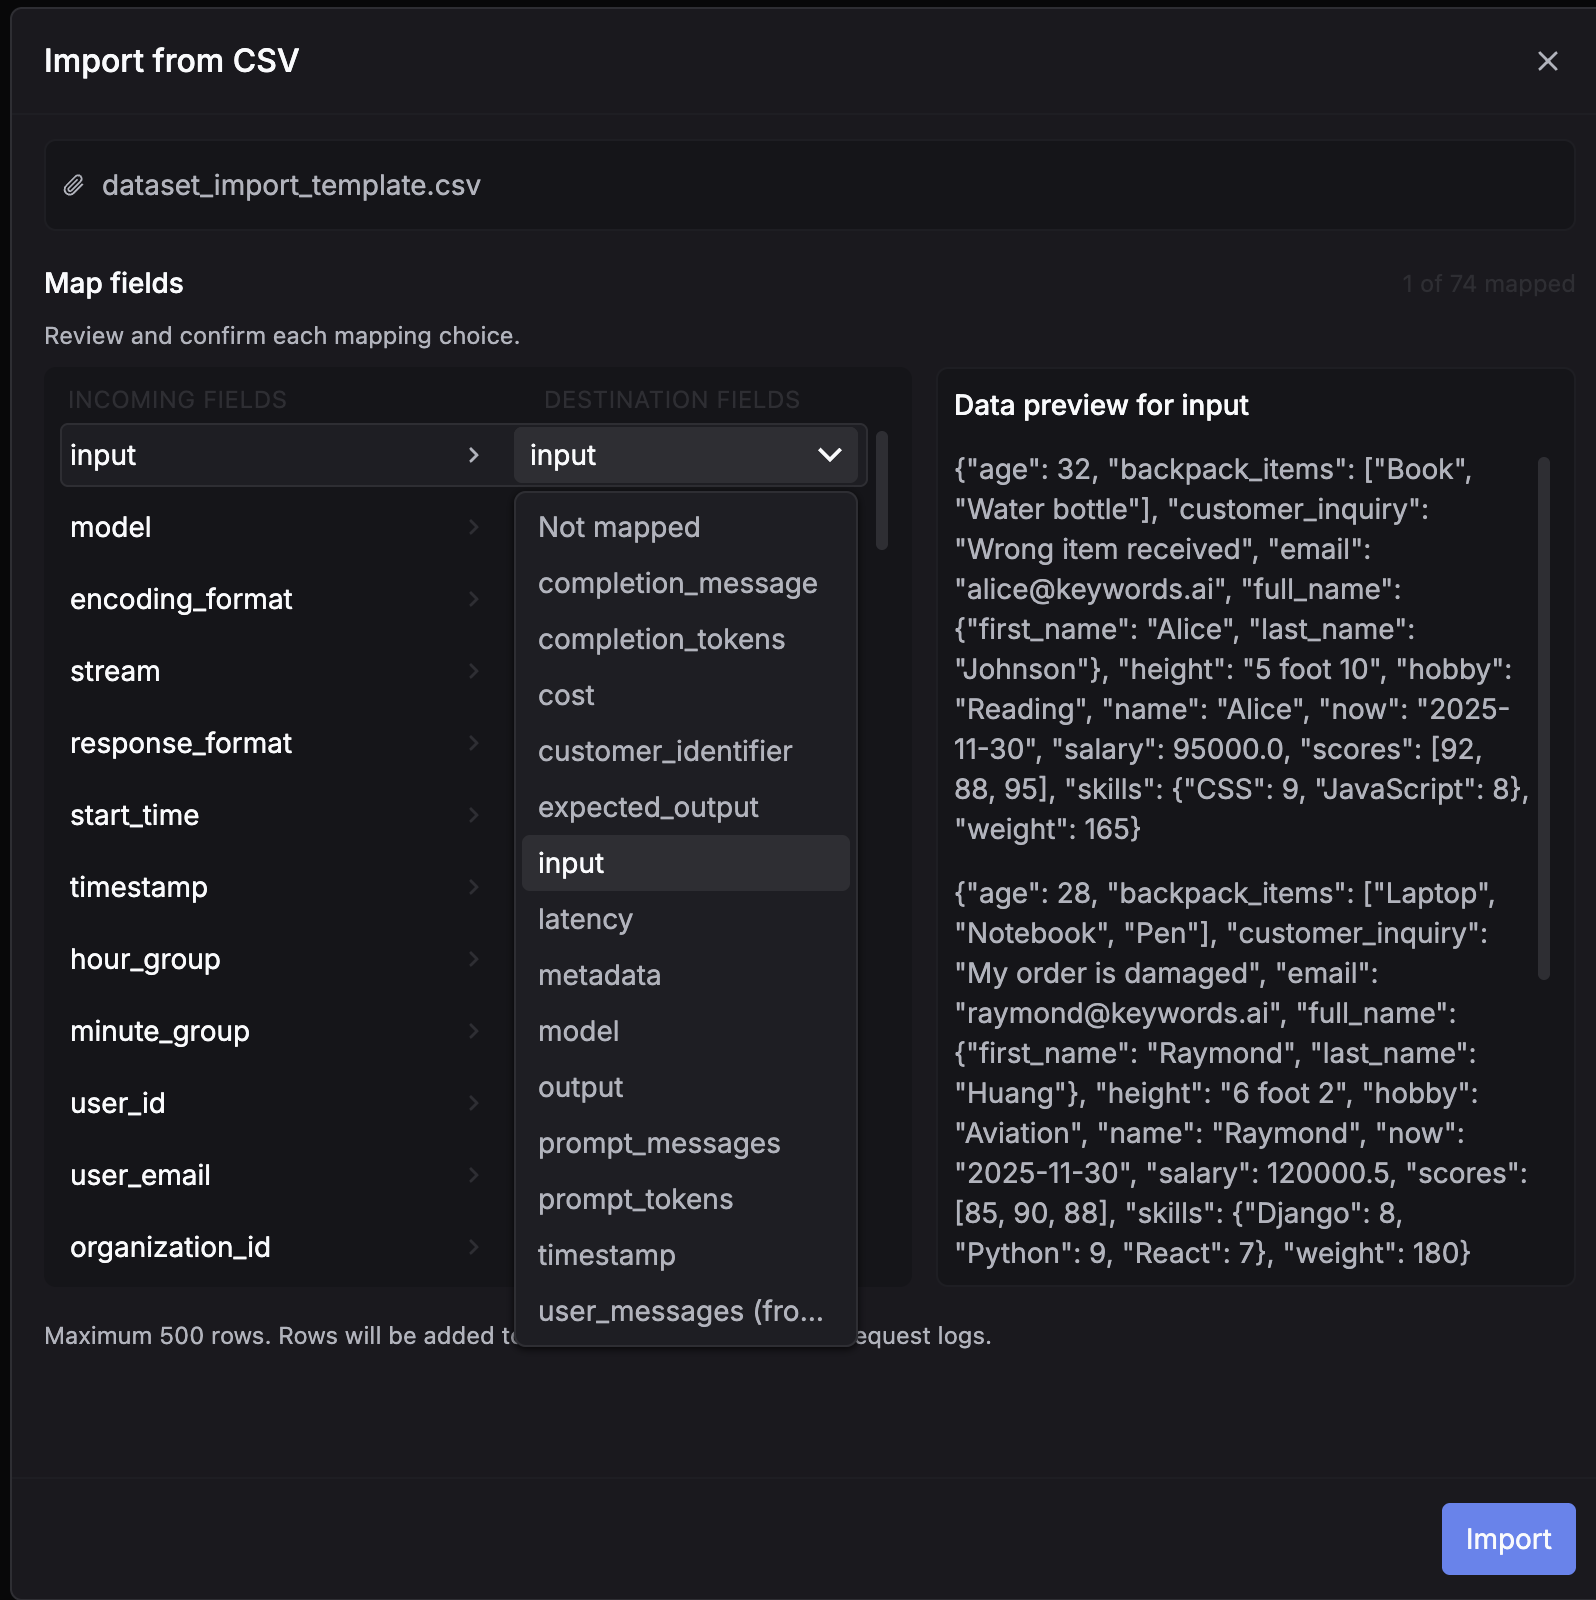
Task: Click the chevron arrow in the stream row
Action: tap(474, 671)
